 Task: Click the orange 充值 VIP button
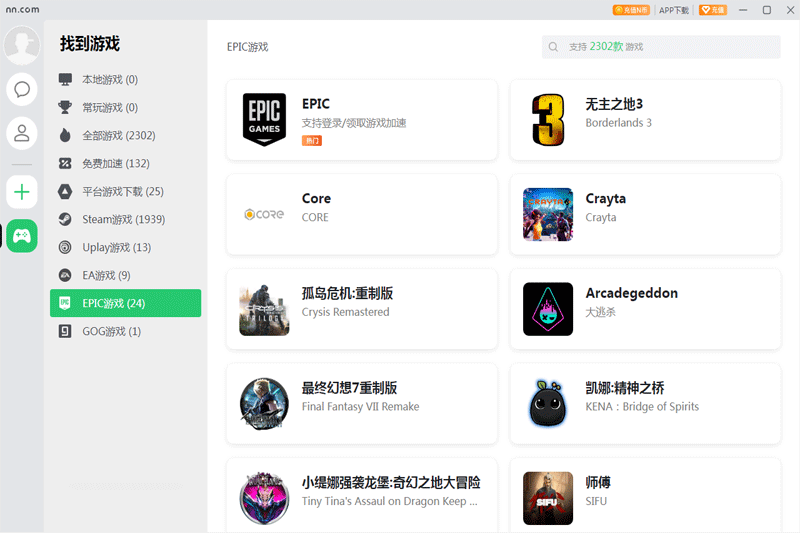713,10
